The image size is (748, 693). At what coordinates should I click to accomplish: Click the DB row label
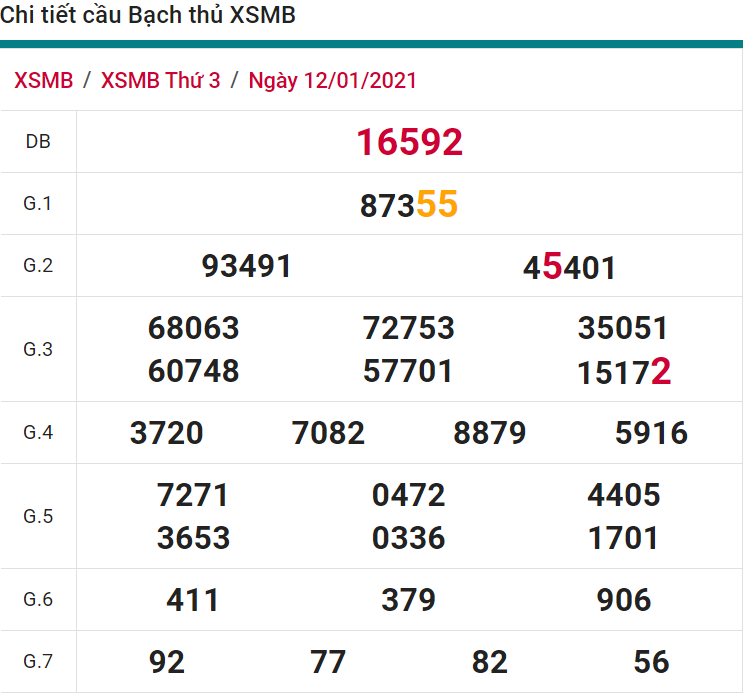[x=38, y=142]
